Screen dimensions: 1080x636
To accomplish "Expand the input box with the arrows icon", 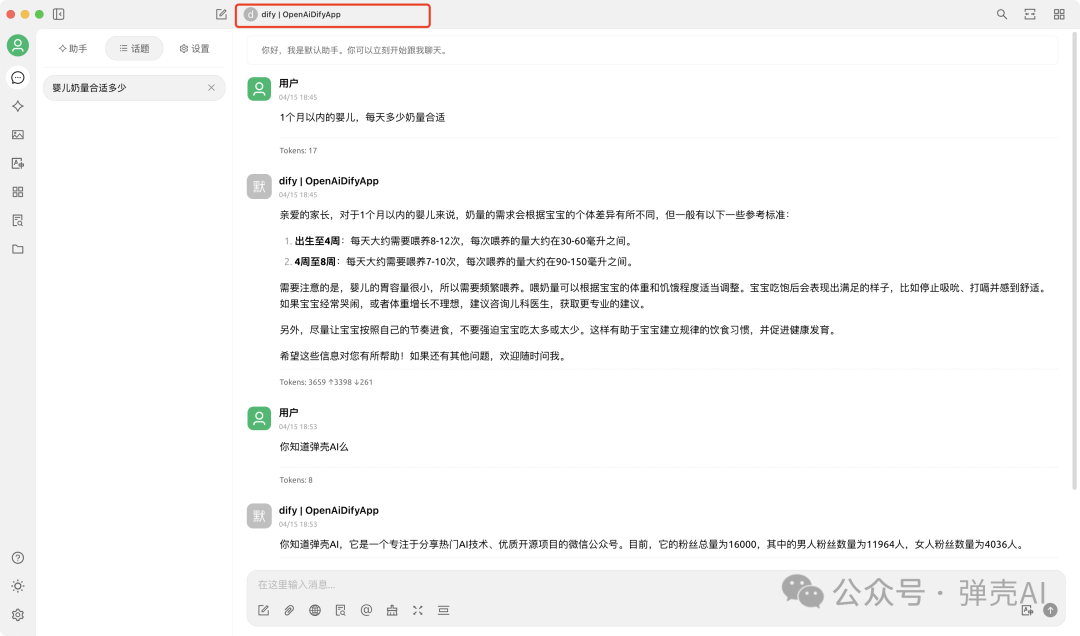I will click(417, 611).
